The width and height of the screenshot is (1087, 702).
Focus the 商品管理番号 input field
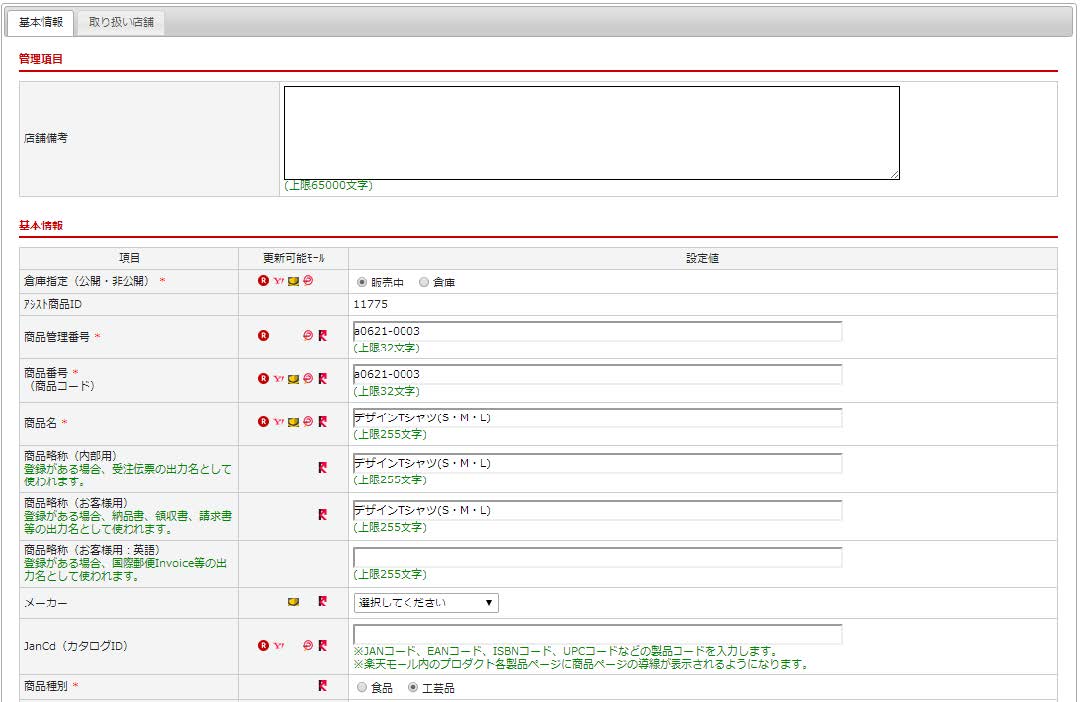pyautogui.click(x=597, y=331)
